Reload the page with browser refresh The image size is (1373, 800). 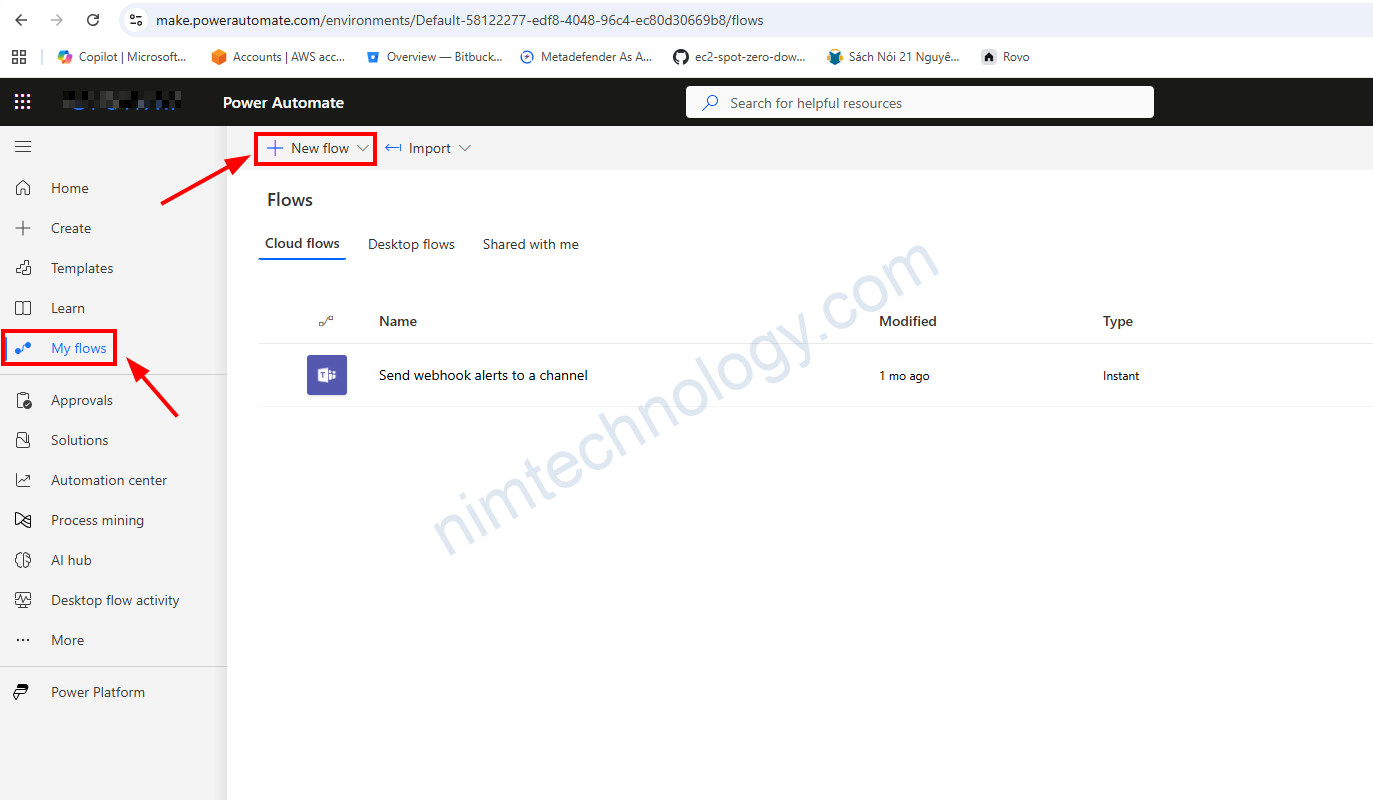(x=93, y=20)
